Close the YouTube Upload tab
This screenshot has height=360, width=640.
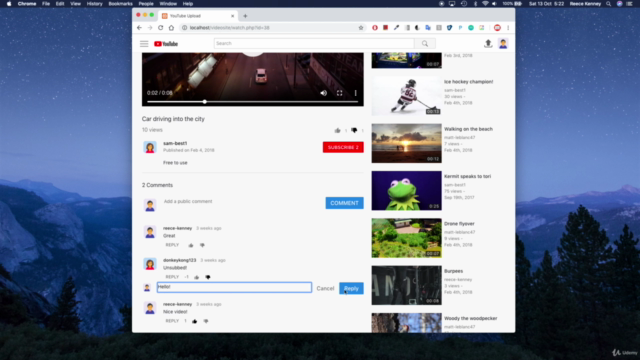coord(233,16)
